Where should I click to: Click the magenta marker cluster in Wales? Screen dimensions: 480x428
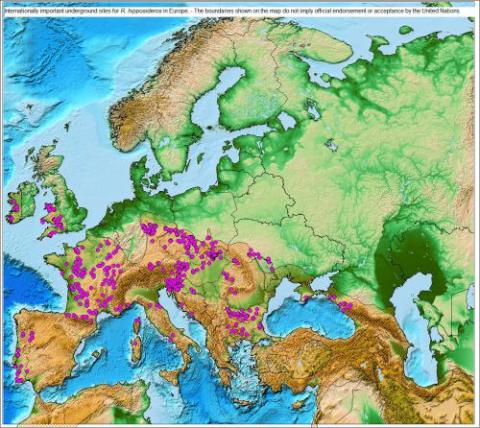(51, 208)
